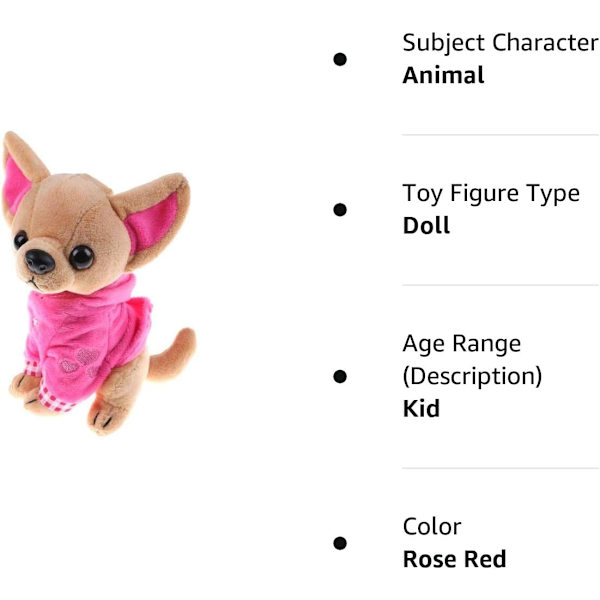Screen dimensions: 600x600
Task: Click the Toy Figure Type label
Action: [x=491, y=194]
